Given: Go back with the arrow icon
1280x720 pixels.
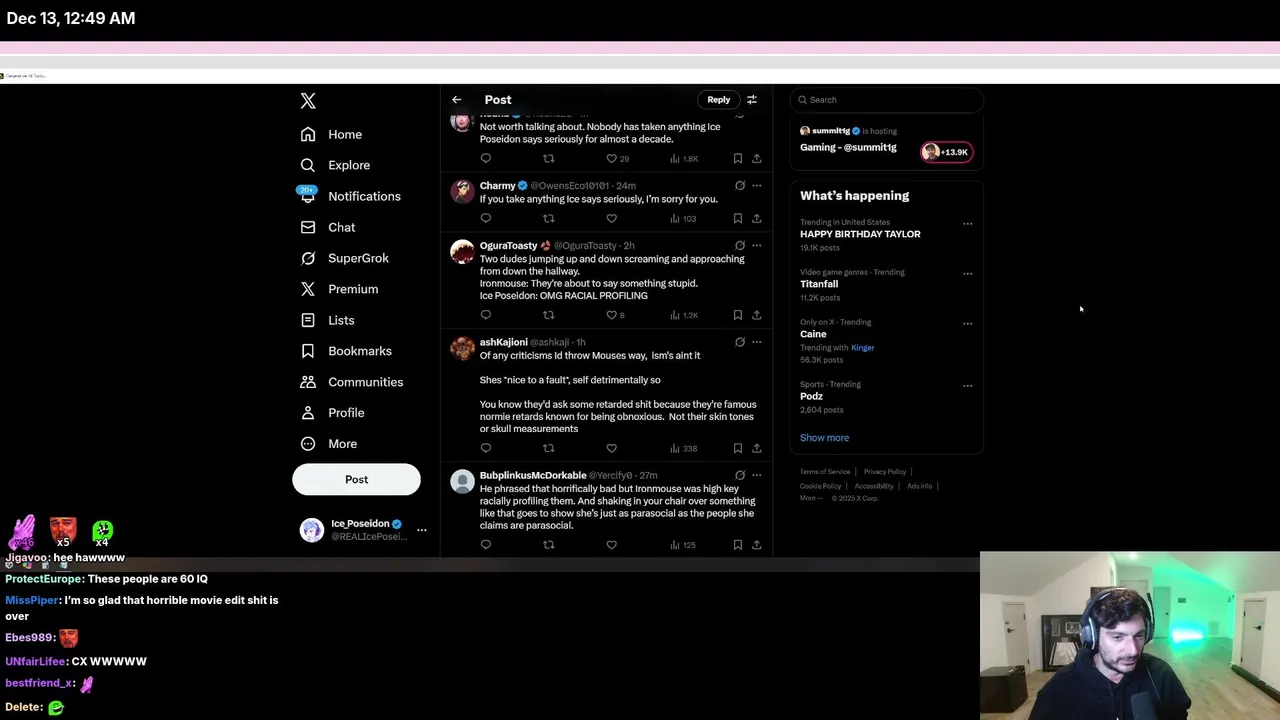Looking at the screenshot, I should (x=456, y=100).
